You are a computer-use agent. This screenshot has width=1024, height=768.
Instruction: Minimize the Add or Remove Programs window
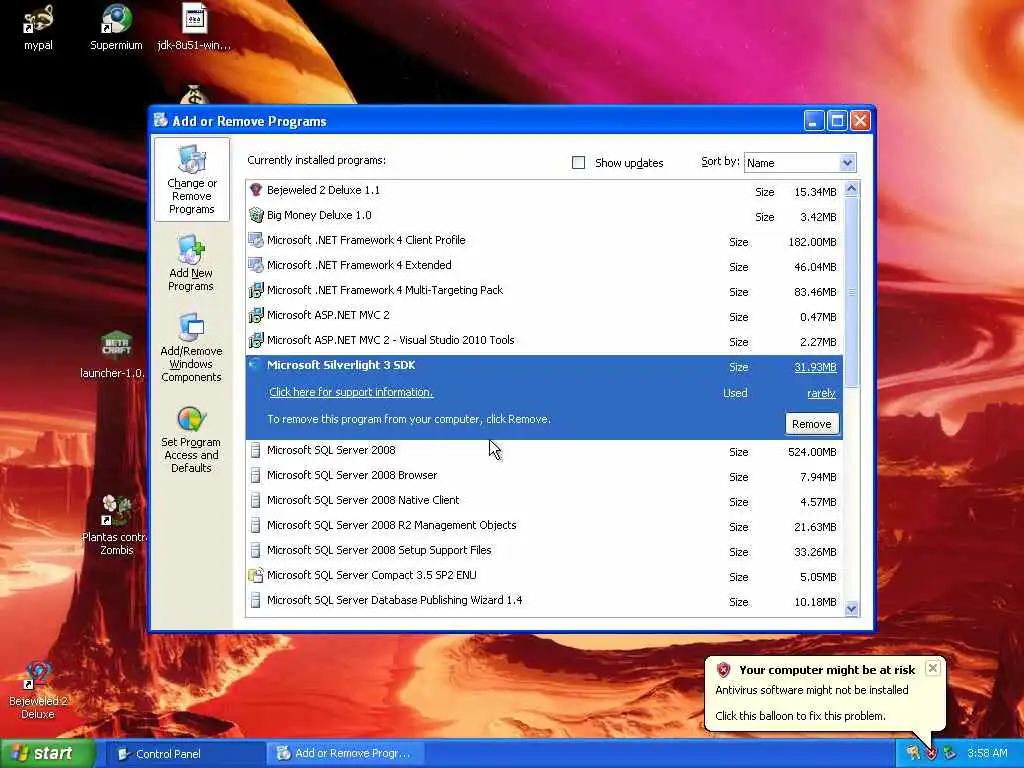pos(814,121)
